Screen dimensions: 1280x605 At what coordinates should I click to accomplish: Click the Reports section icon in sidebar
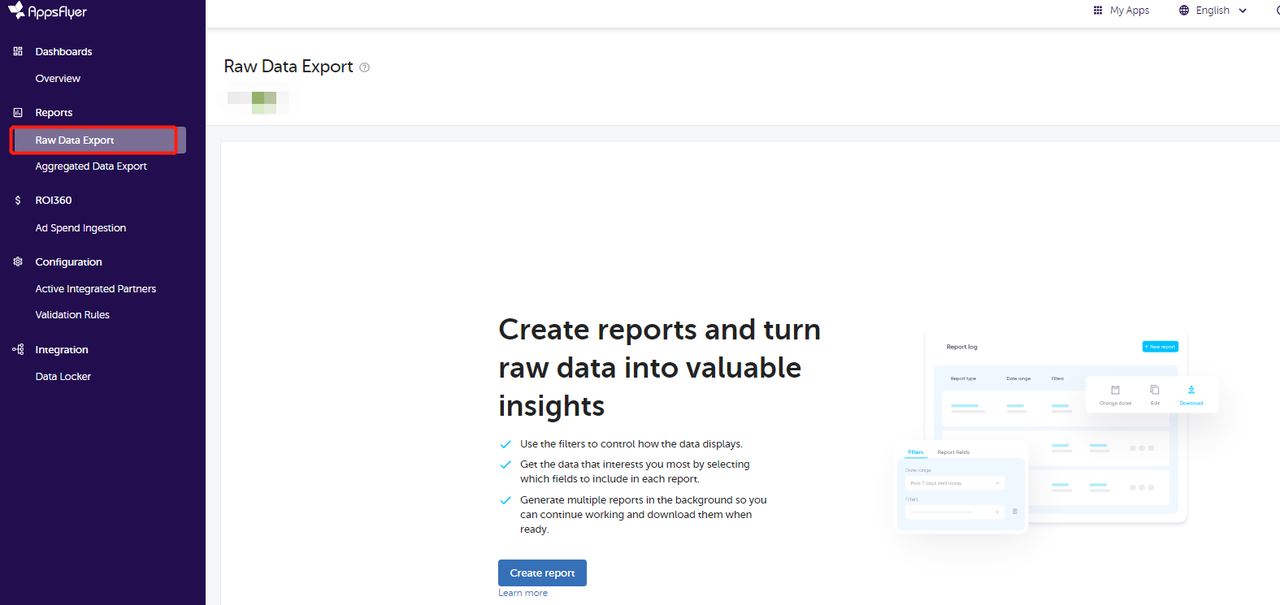pyautogui.click(x=18, y=113)
